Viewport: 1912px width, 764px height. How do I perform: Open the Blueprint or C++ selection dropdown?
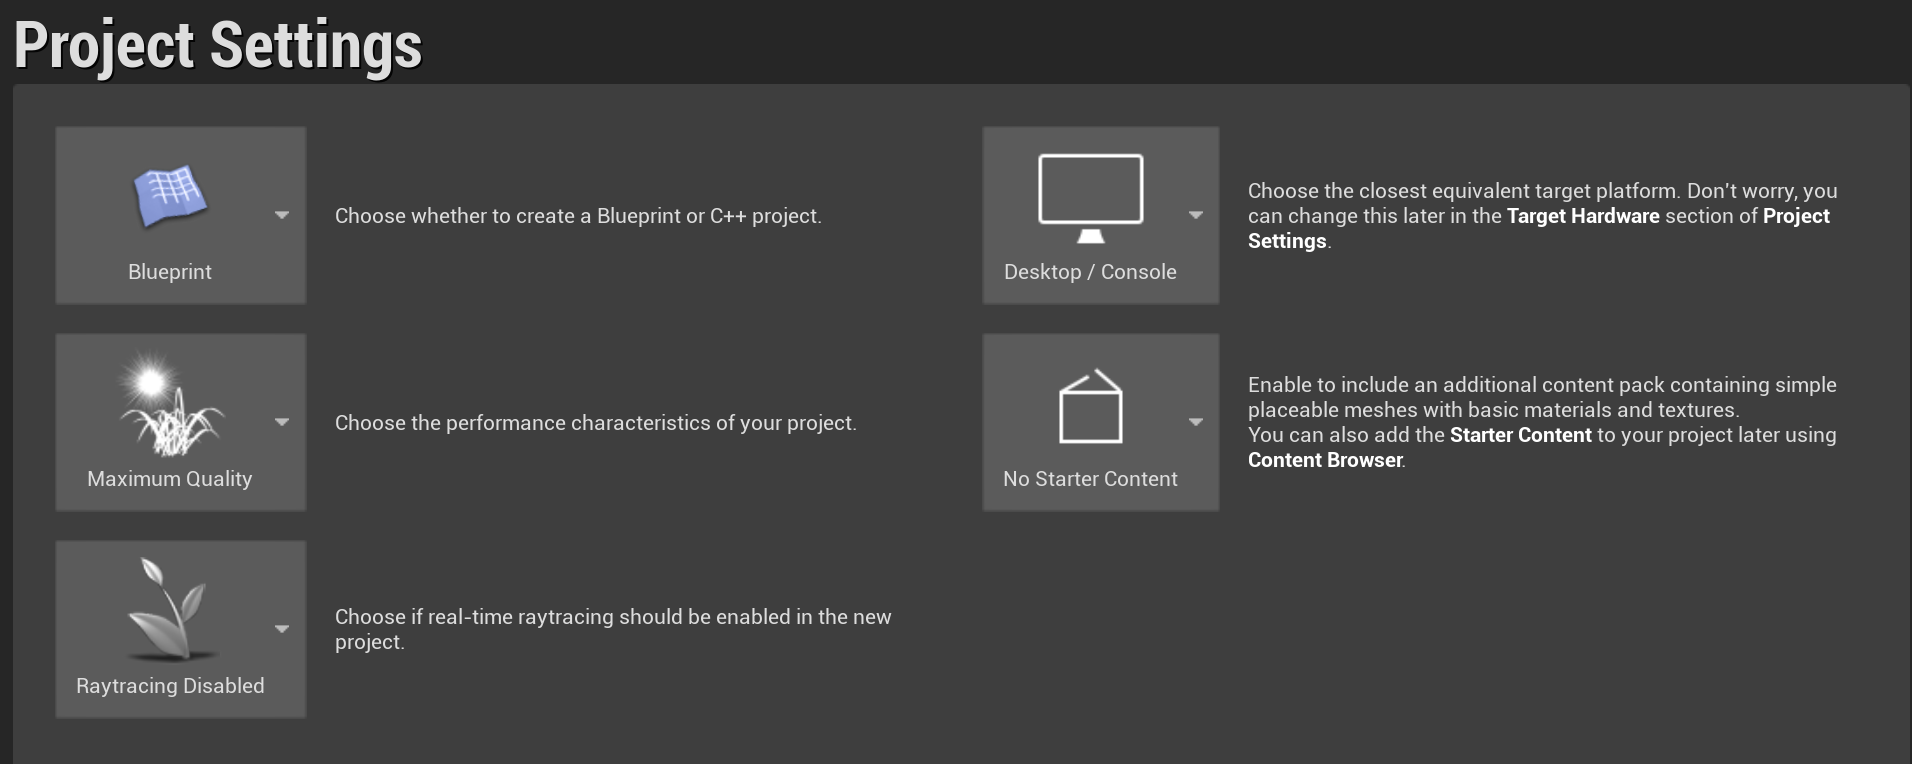coord(282,215)
